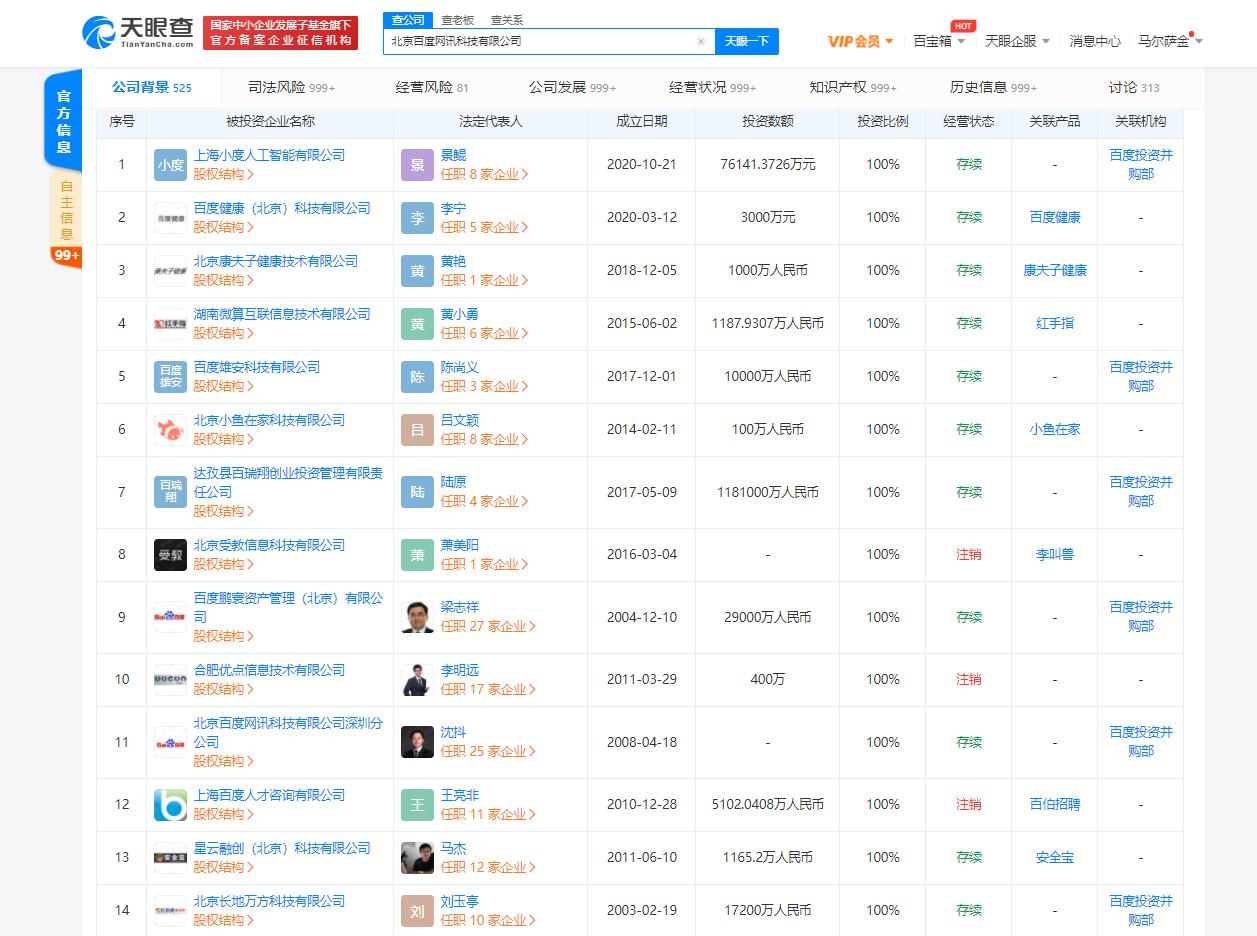The height and width of the screenshot is (936, 1257).
Task: Click the 百瑞翔 company logo icon
Action: click(x=170, y=492)
